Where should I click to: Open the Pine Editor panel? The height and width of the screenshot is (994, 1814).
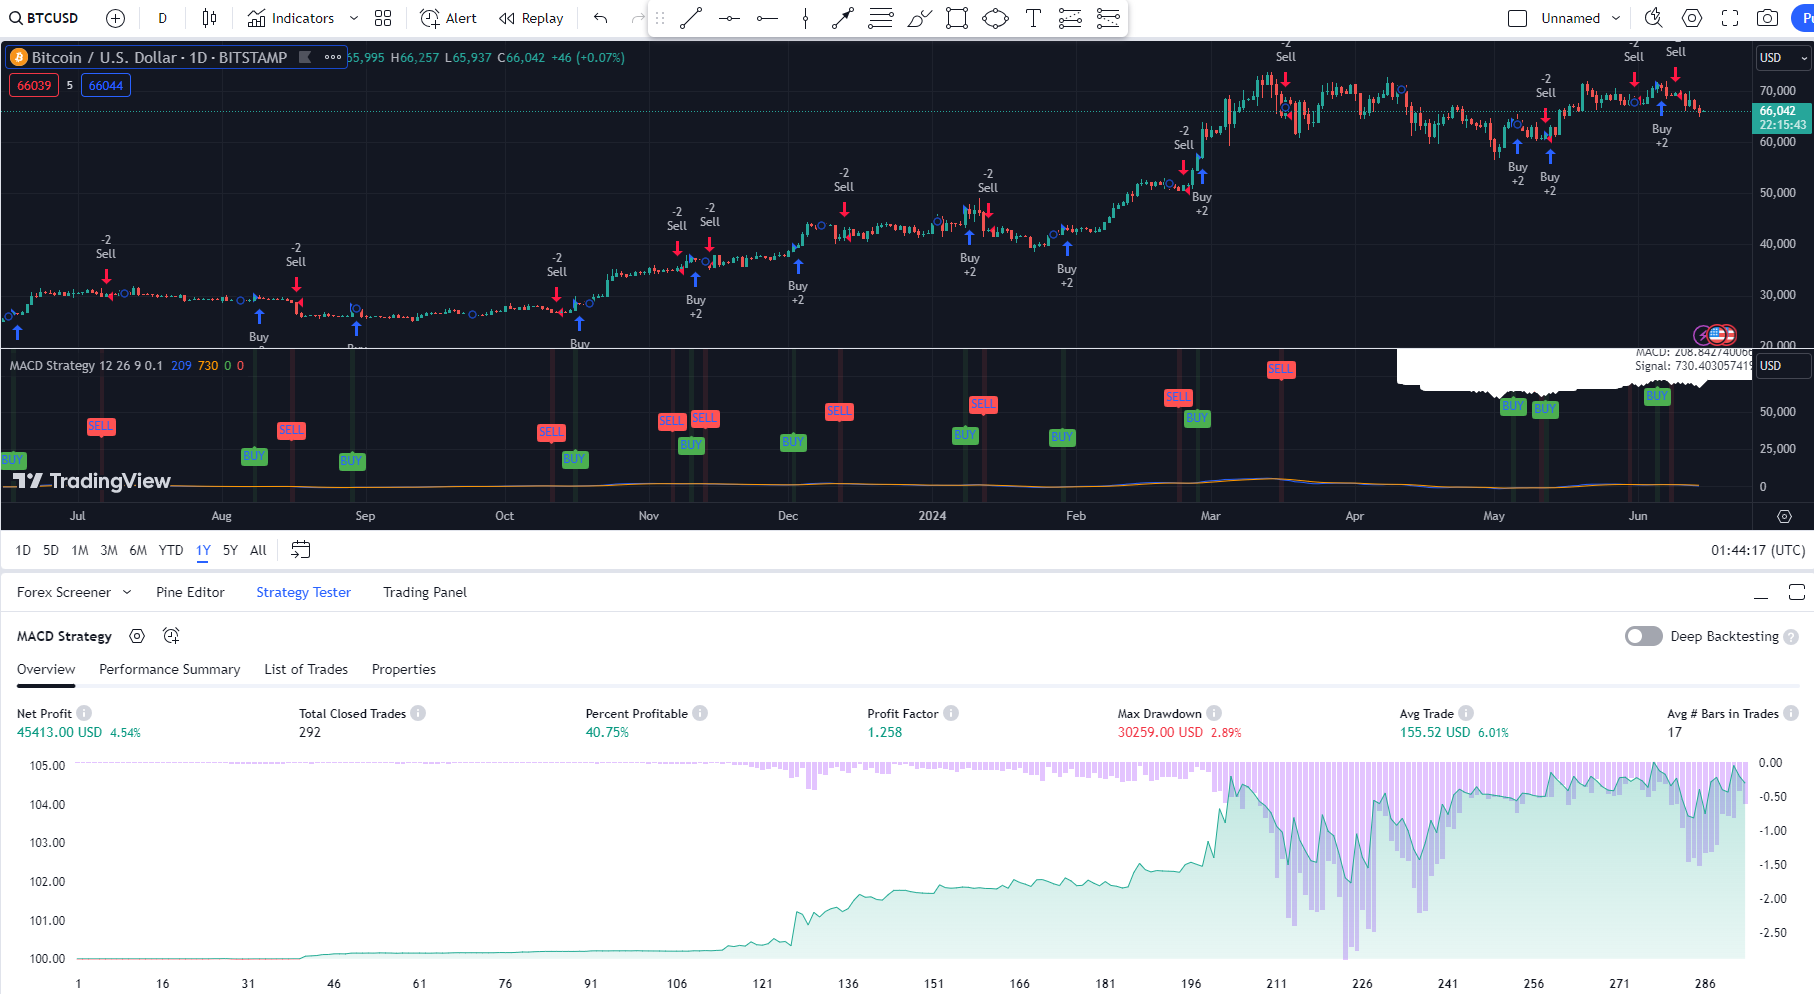pos(190,592)
